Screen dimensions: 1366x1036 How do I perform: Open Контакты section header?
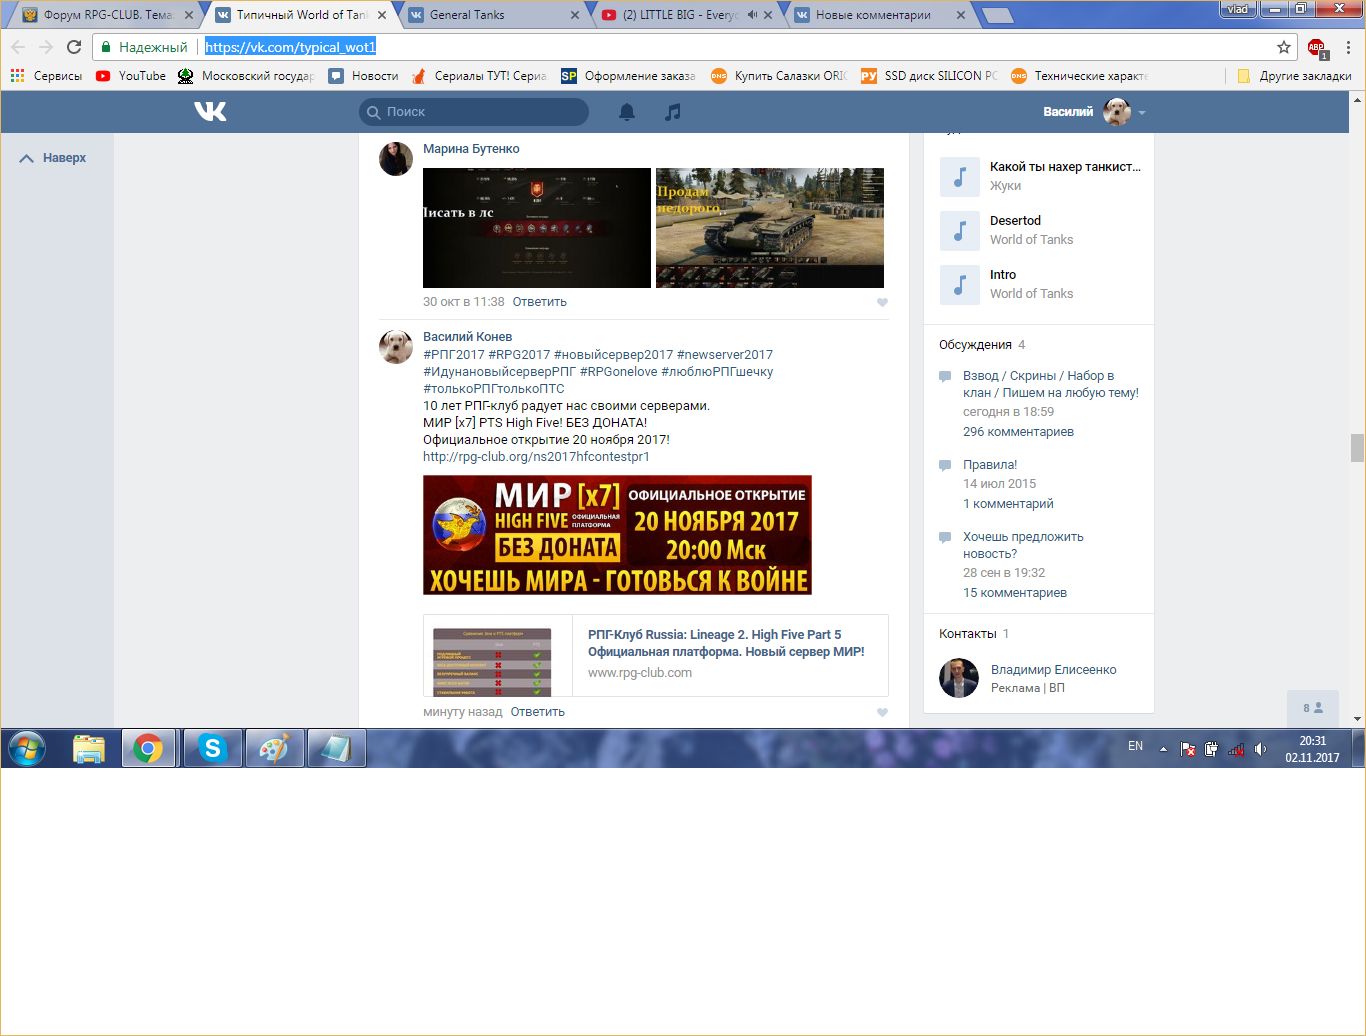point(967,634)
